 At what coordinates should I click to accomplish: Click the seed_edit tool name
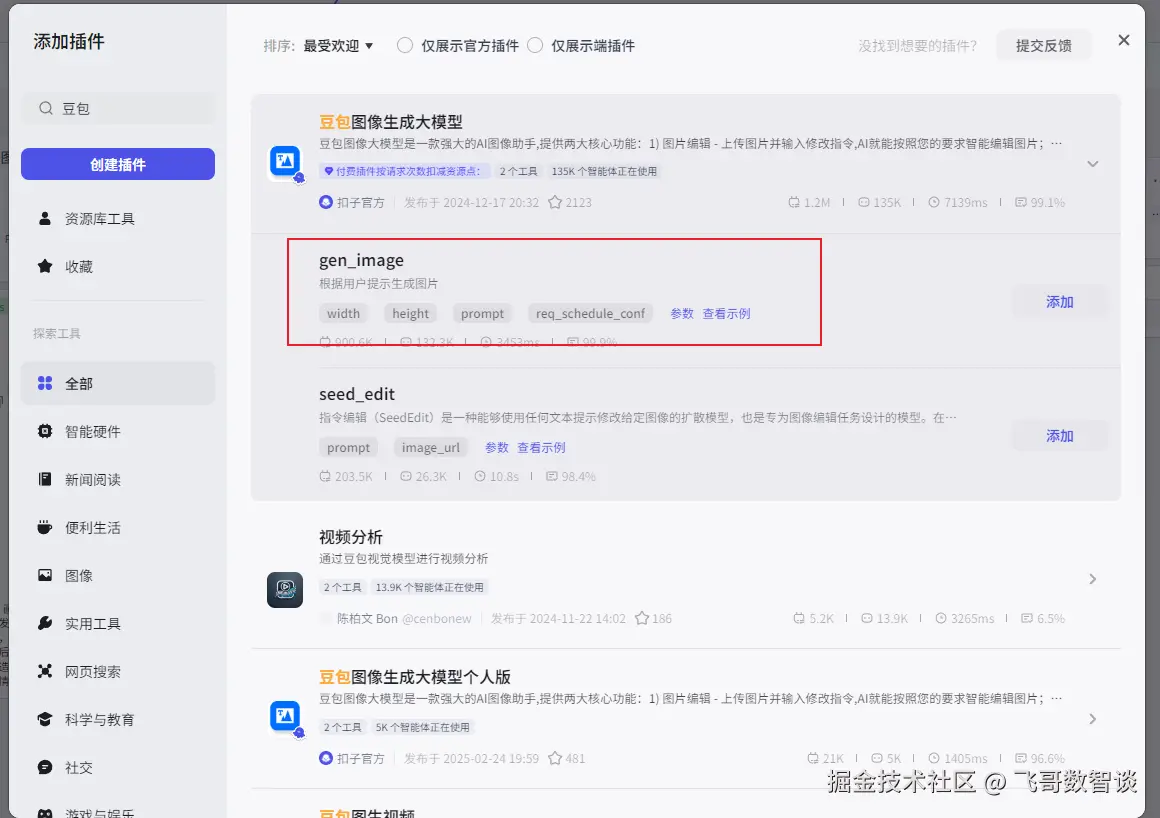[357, 394]
